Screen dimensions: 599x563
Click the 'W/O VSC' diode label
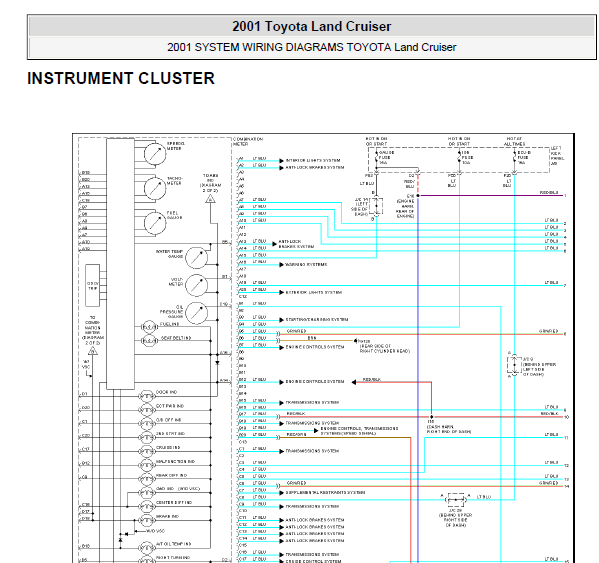(x=156, y=531)
